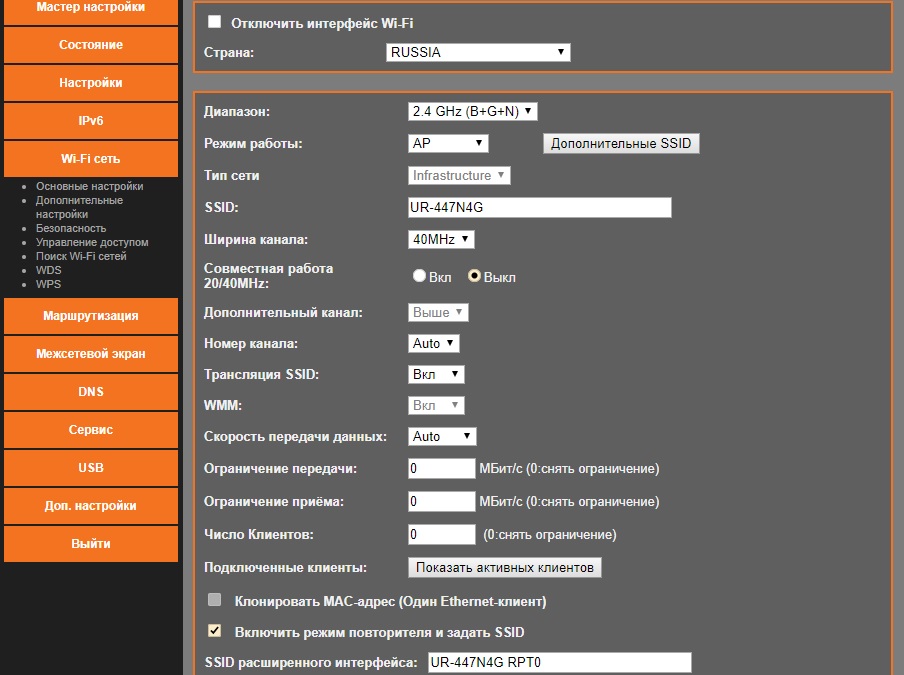Click Показать активных клиентов button
Screen dimensions: 904x675
click(504, 568)
